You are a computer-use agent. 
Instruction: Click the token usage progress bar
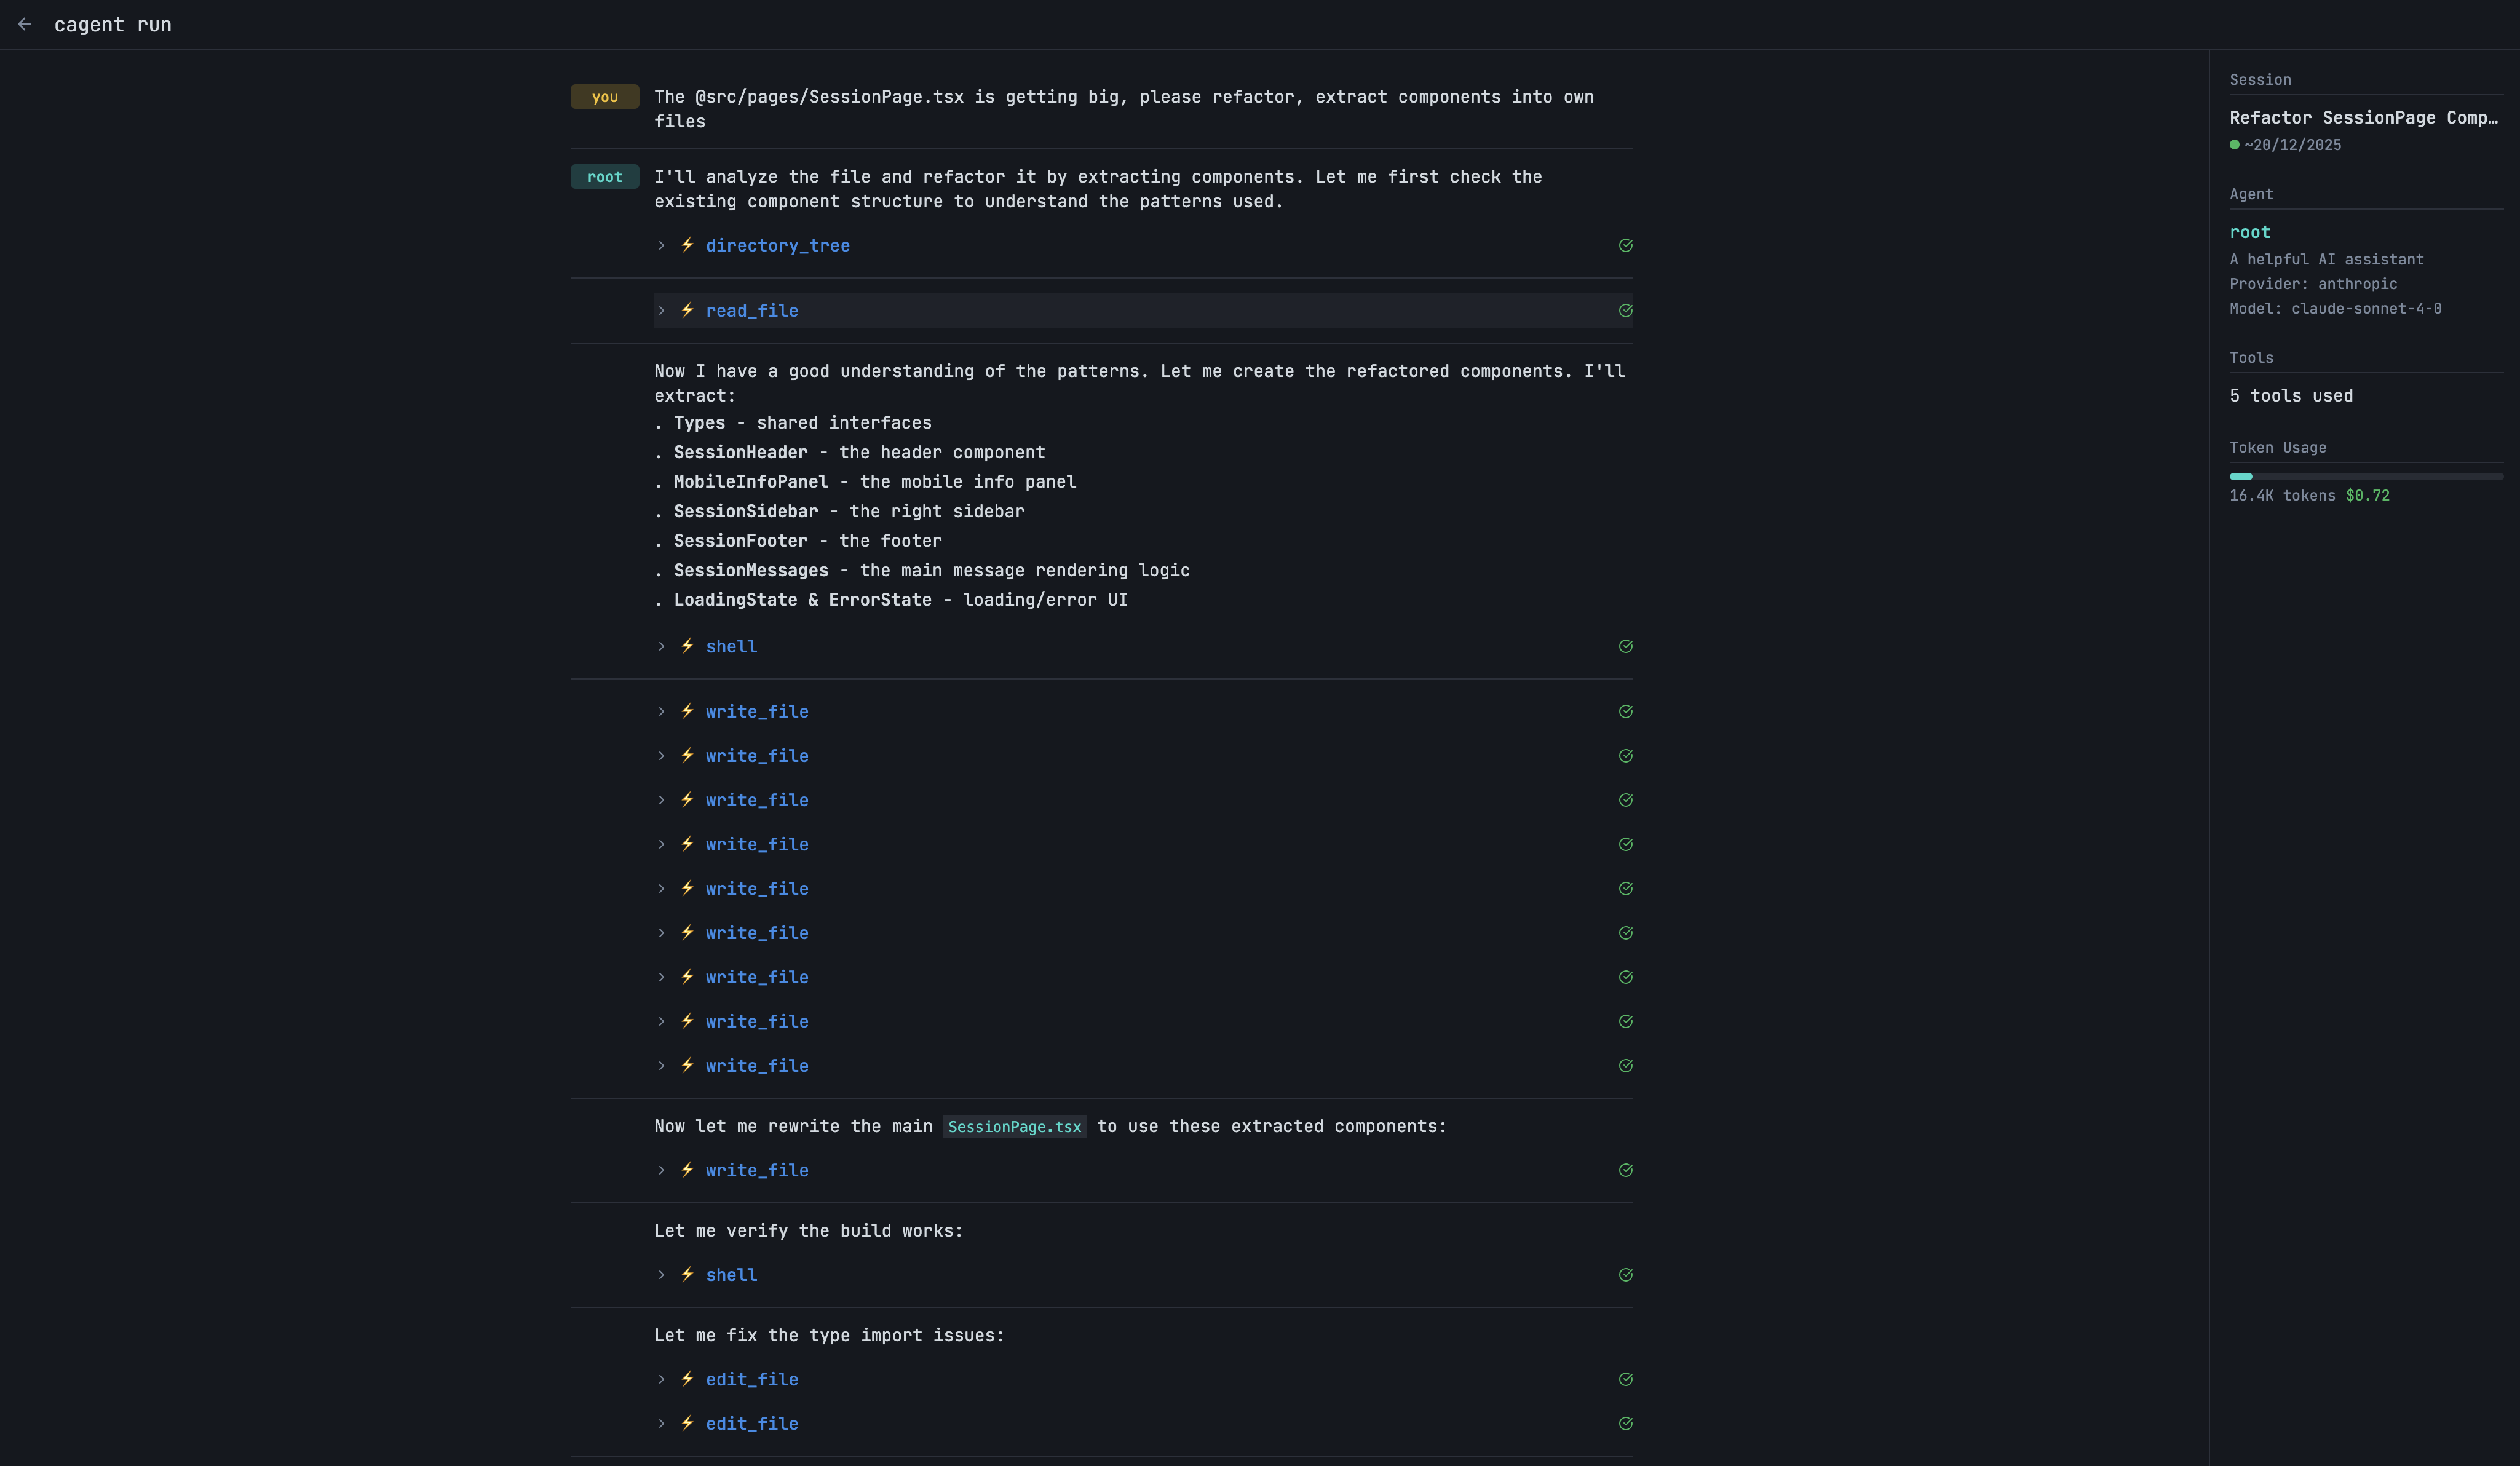coord(2365,477)
